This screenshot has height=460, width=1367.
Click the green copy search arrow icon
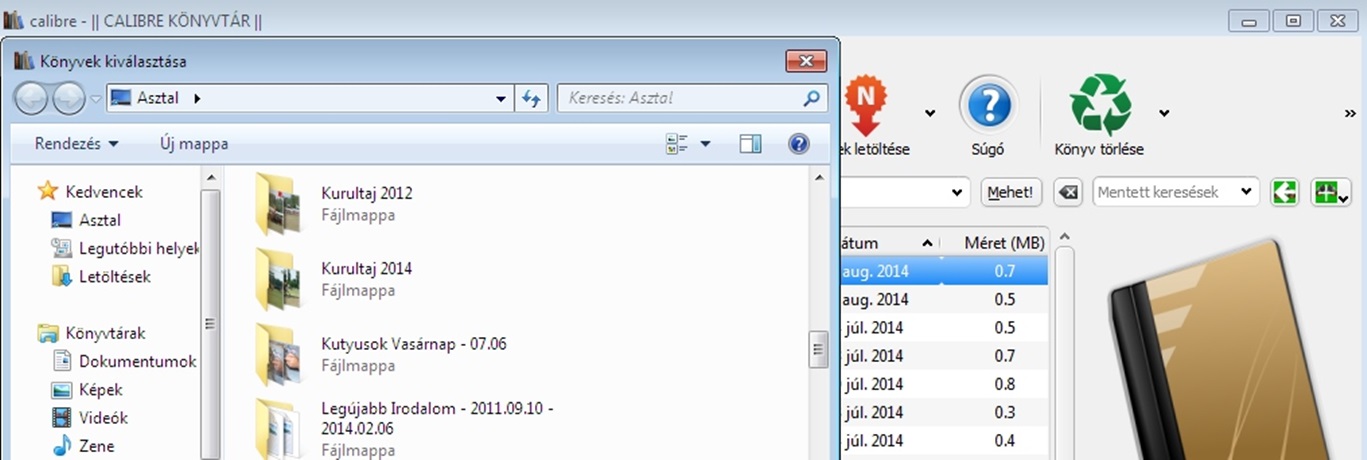click(1285, 192)
